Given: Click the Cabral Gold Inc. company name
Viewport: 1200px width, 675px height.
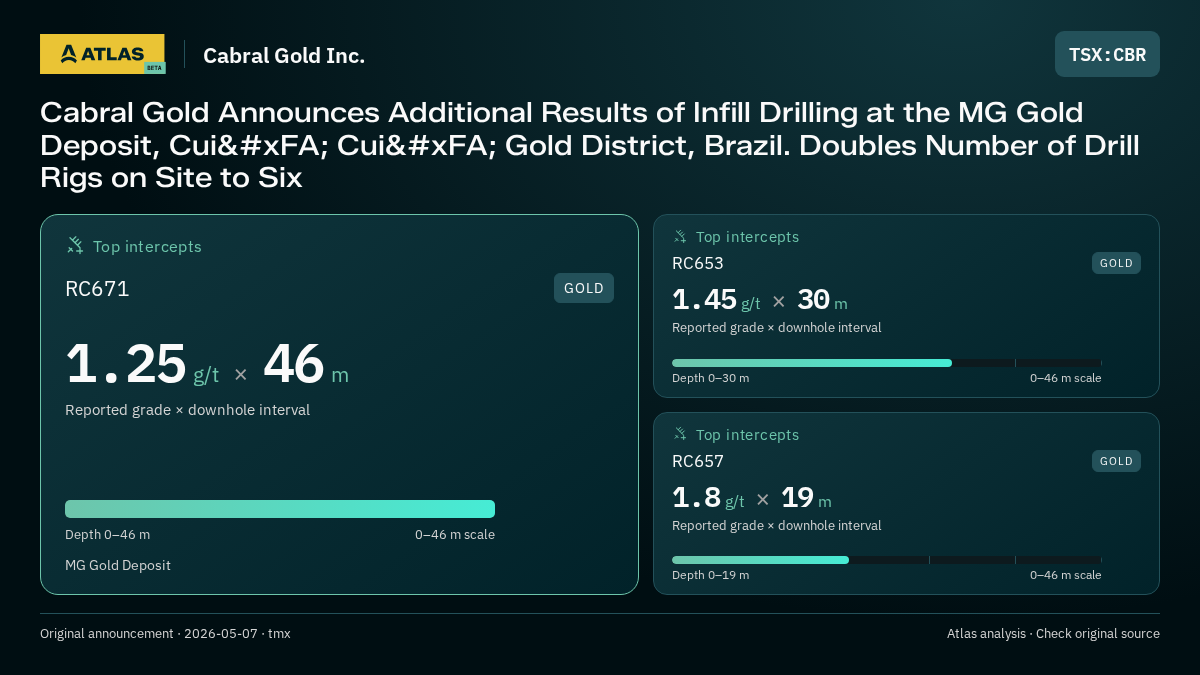Looking at the screenshot, I should [x=284, y=55].
